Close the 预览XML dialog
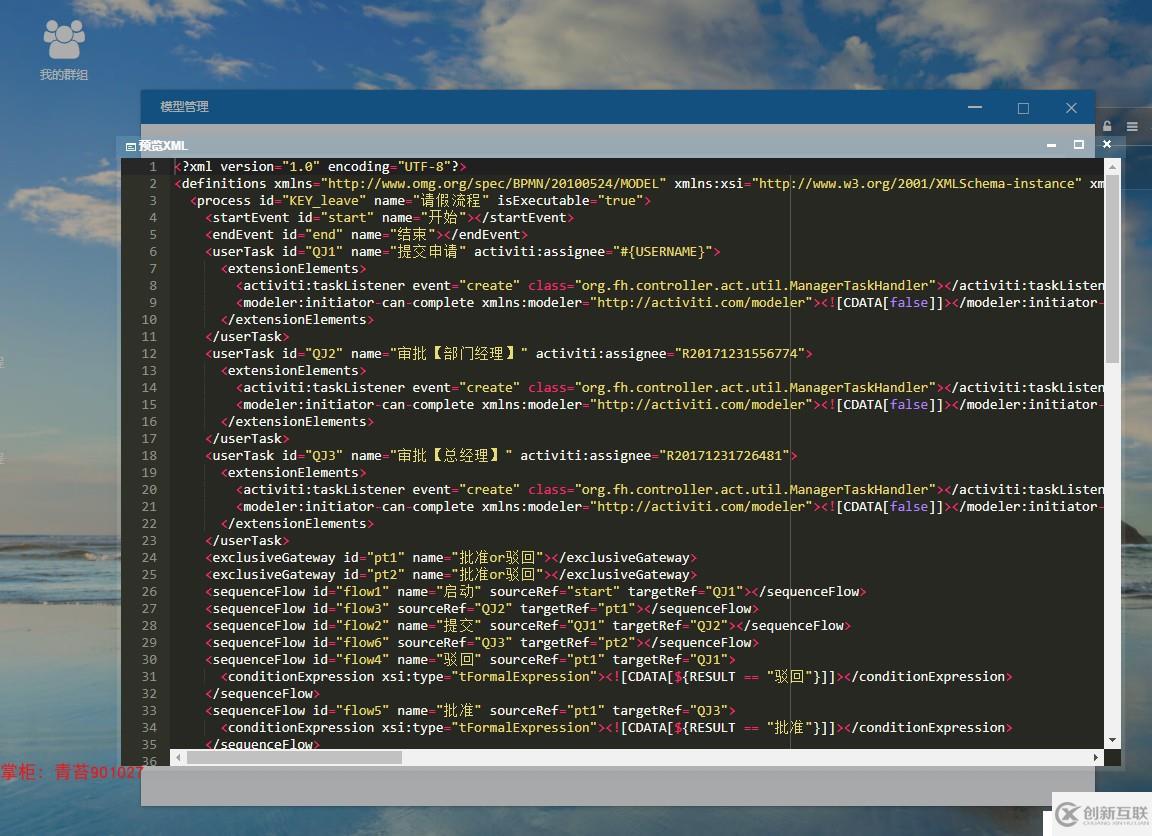 1107,145
